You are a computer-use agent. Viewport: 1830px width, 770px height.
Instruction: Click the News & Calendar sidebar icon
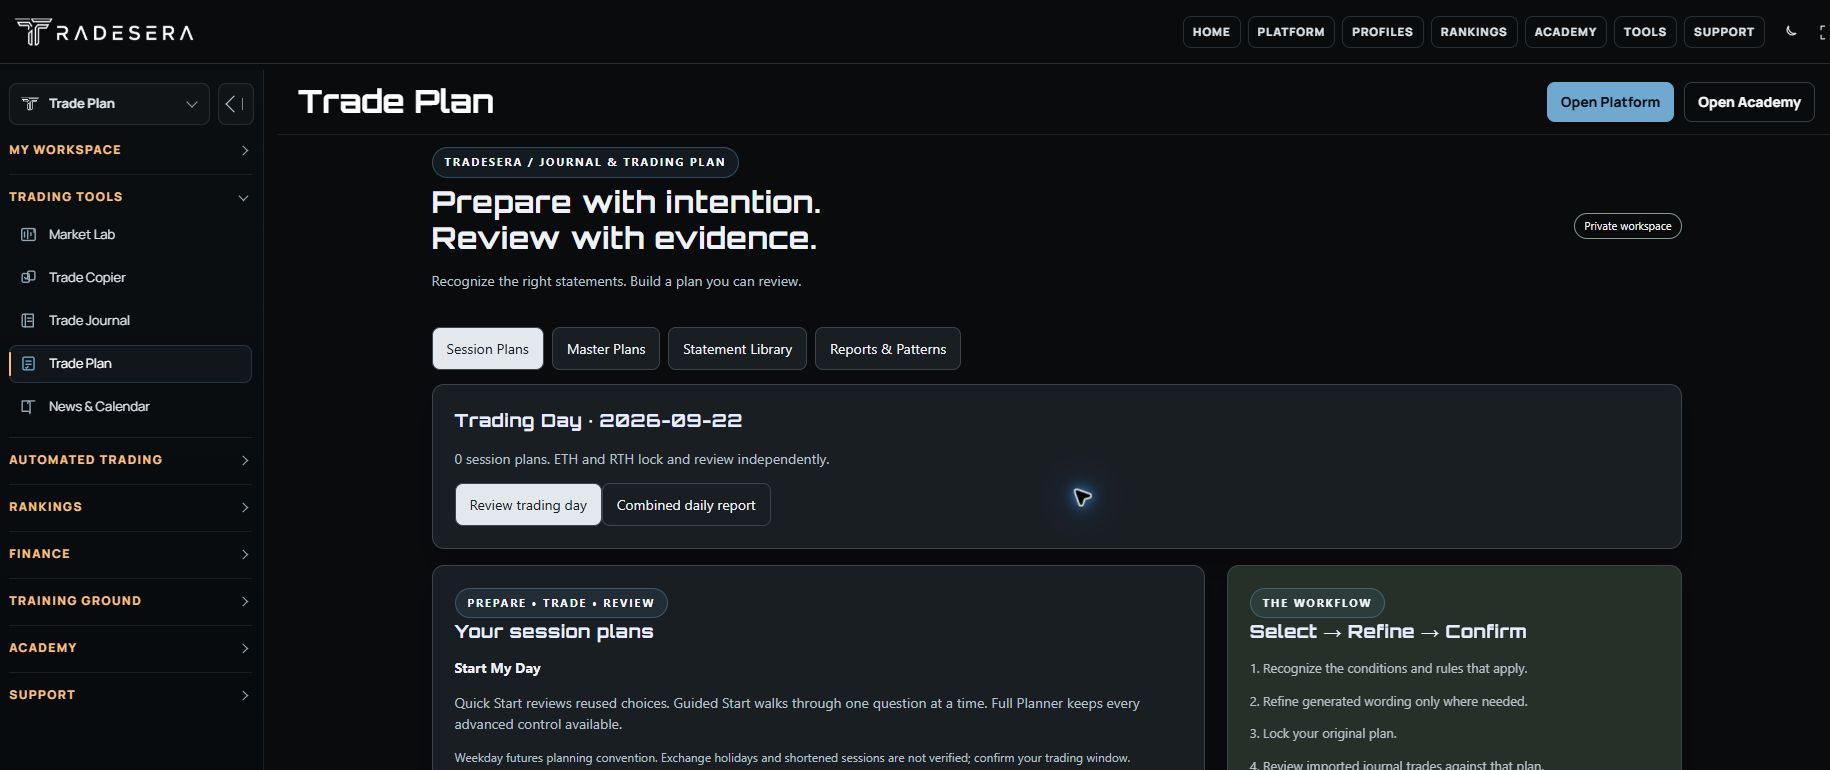[x=28, y=407]
